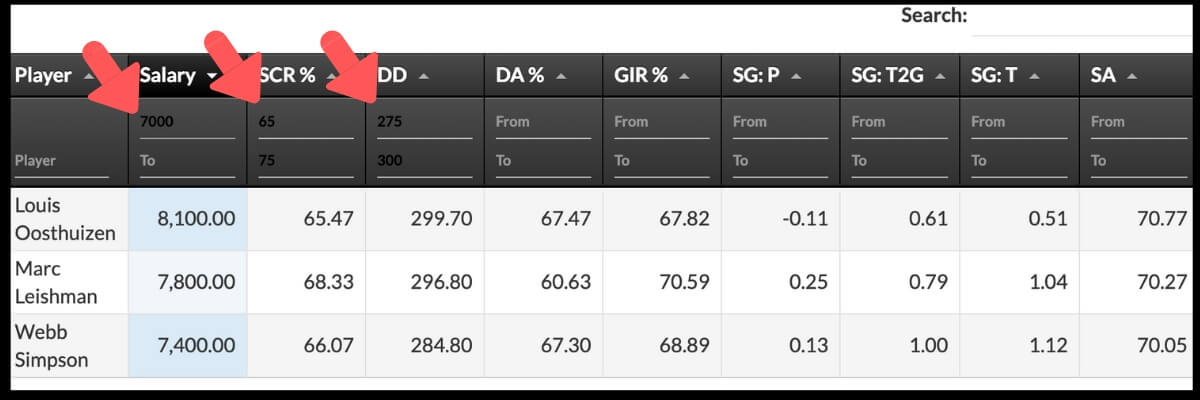
Task: Click the Player name filter field
Action: pos(62,161)
